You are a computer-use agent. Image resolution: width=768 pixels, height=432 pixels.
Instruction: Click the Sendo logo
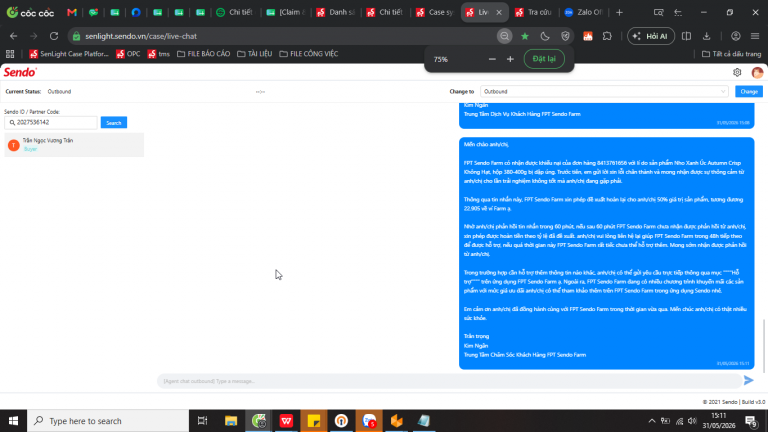pos(20,72)
